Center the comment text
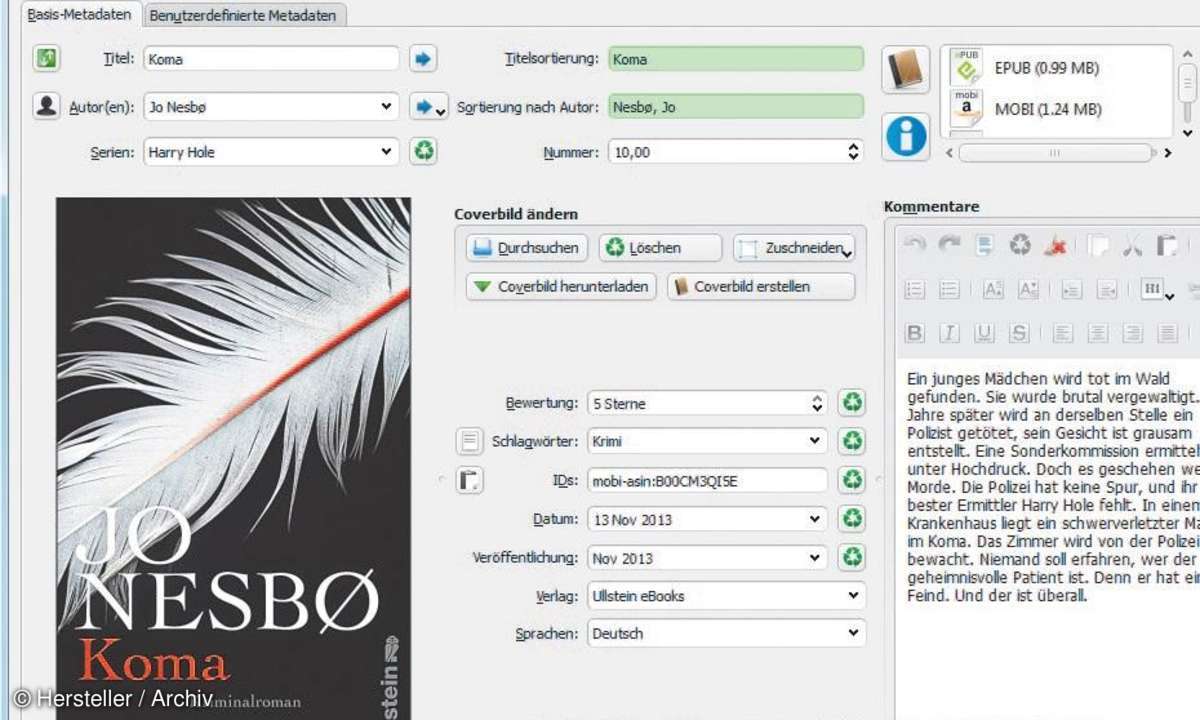The image size is (1200, 720). (1098, 333)
